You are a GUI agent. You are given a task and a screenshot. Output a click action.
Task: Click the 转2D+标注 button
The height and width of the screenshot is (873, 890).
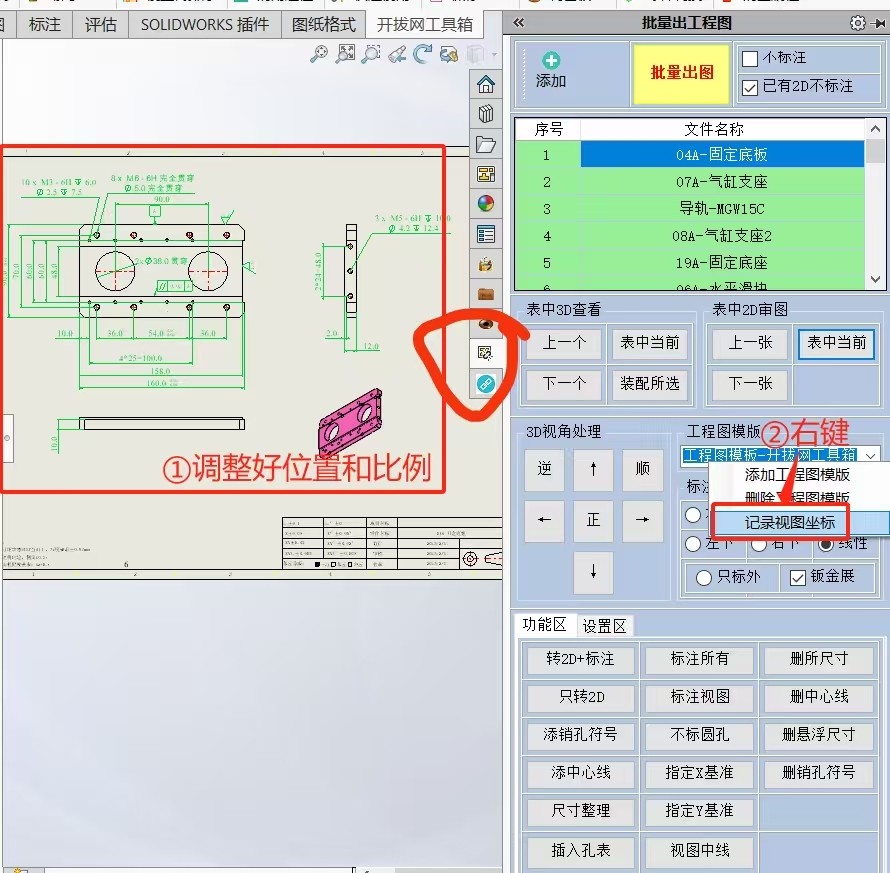click(580, 658)
